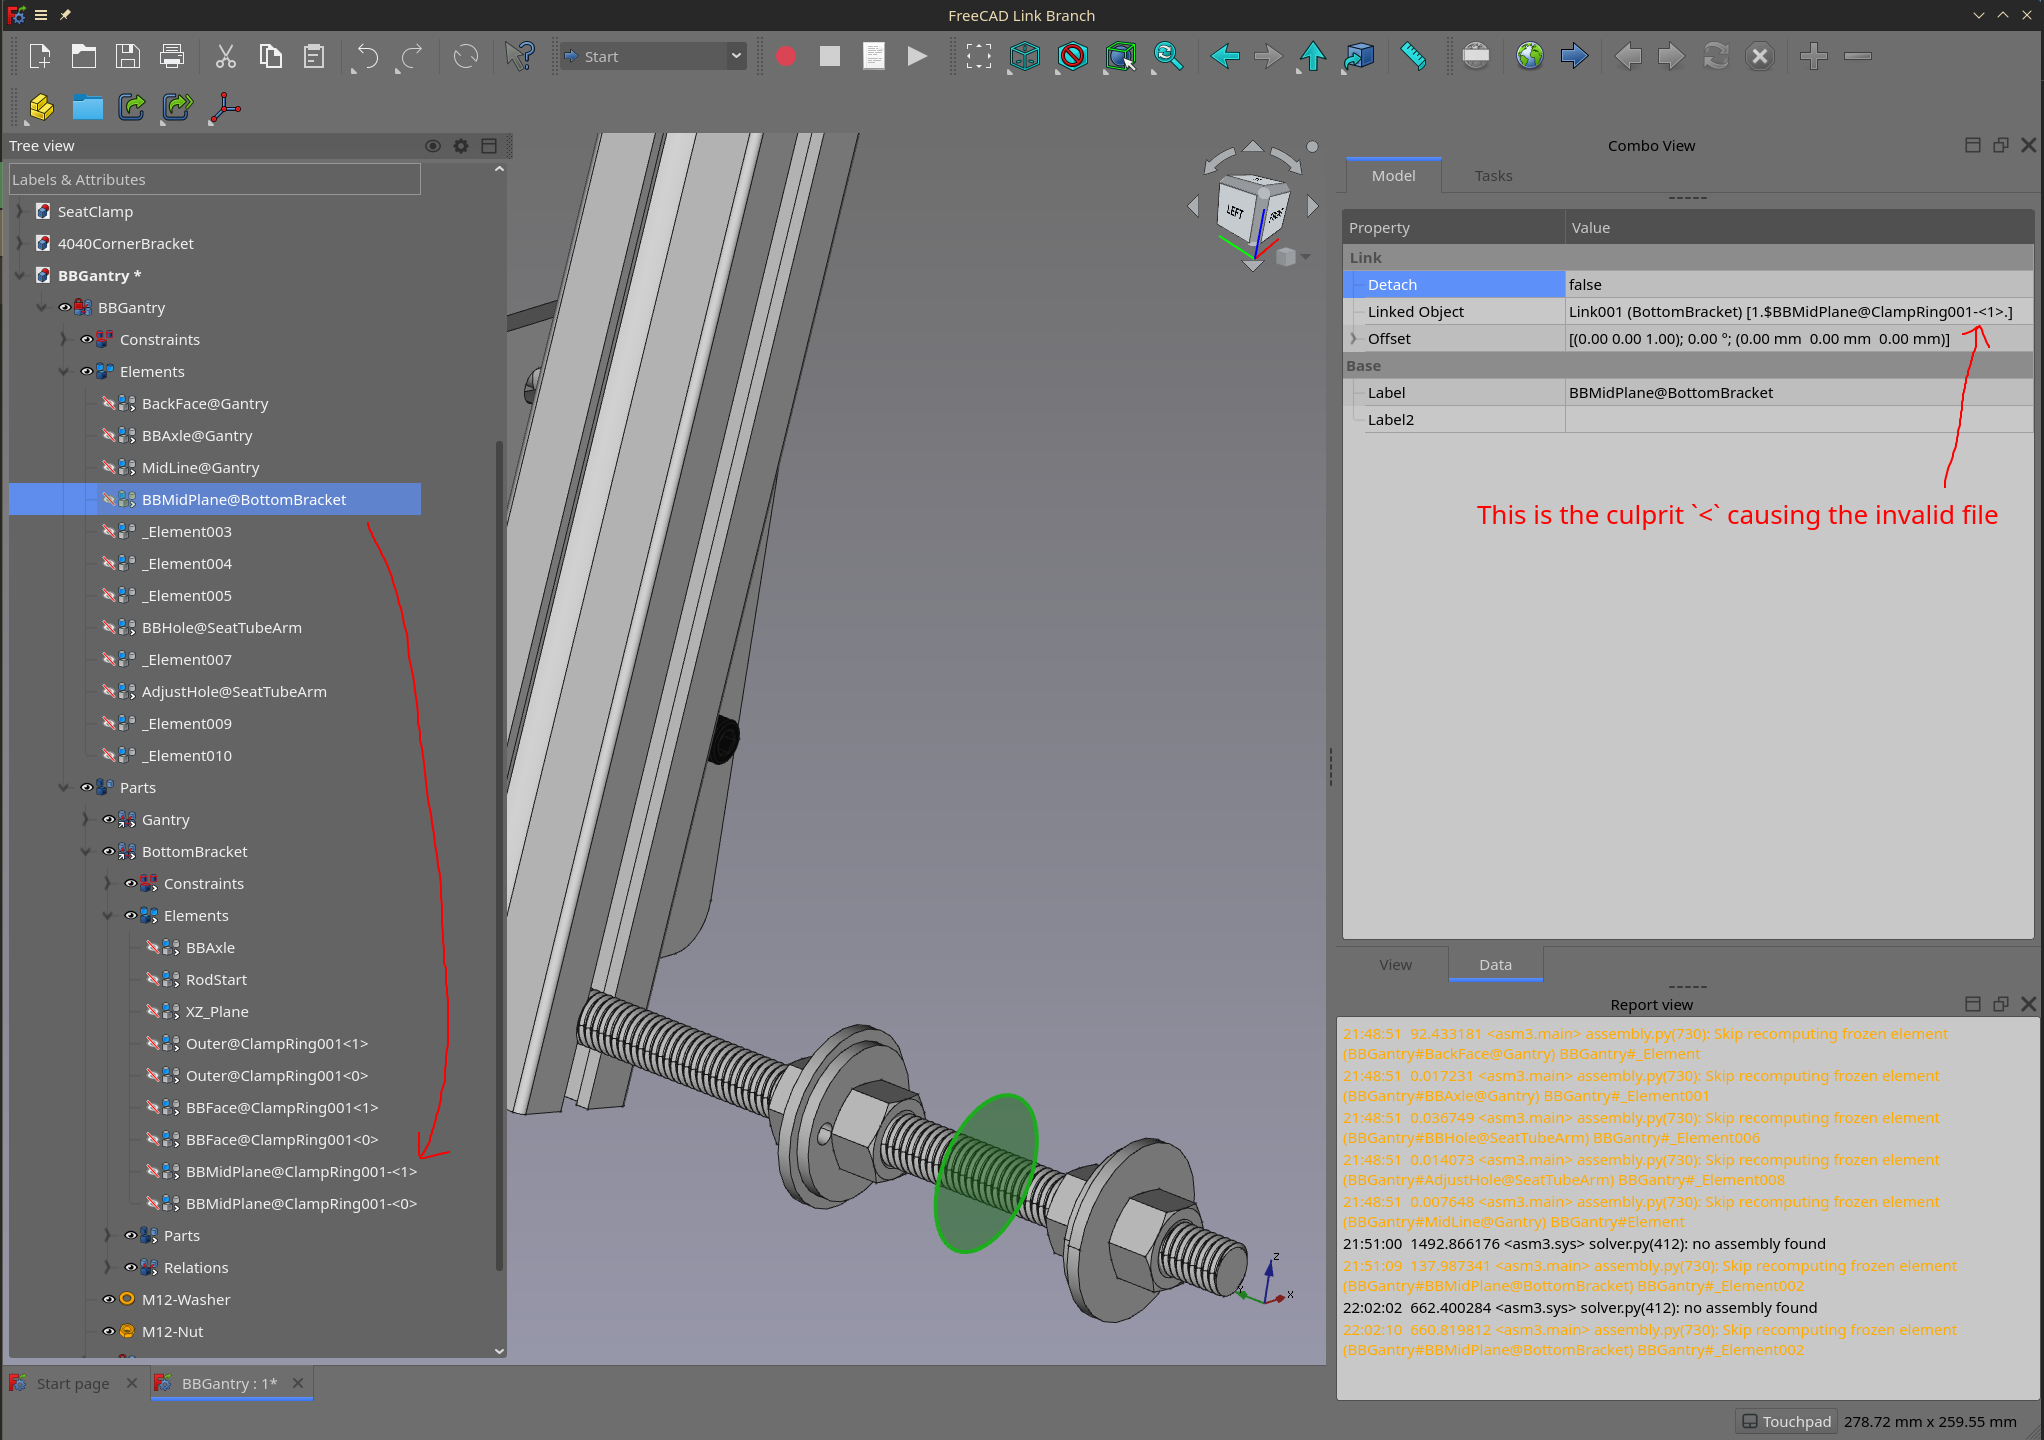Click the Touchpad button in the status bar
Viewport: 2044px width, 1440px height.
coord(1786,1421)
